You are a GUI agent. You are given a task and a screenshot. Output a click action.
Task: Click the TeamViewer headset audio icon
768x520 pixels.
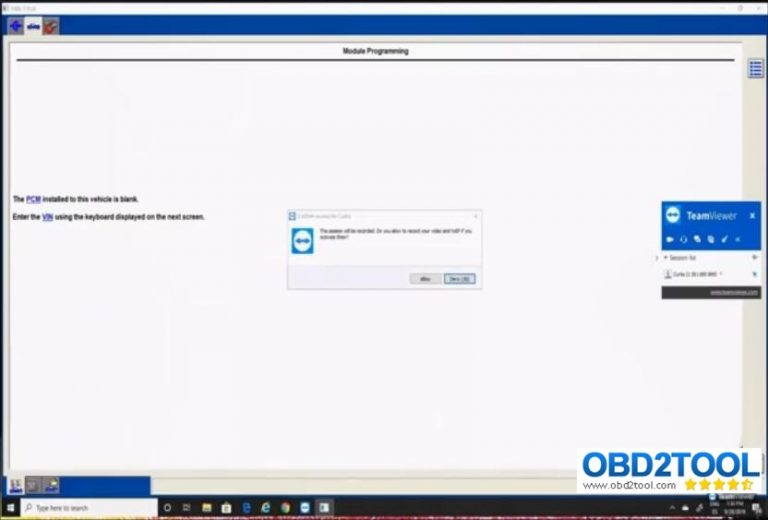pyautogui.click(x=684, y=239)
